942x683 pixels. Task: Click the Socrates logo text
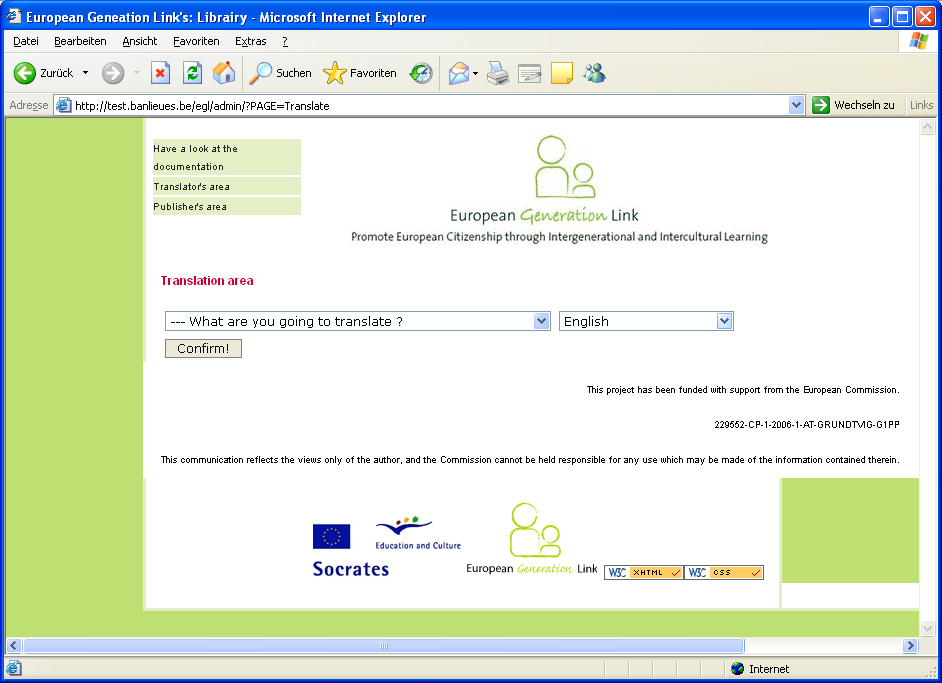tap(351, 569)
